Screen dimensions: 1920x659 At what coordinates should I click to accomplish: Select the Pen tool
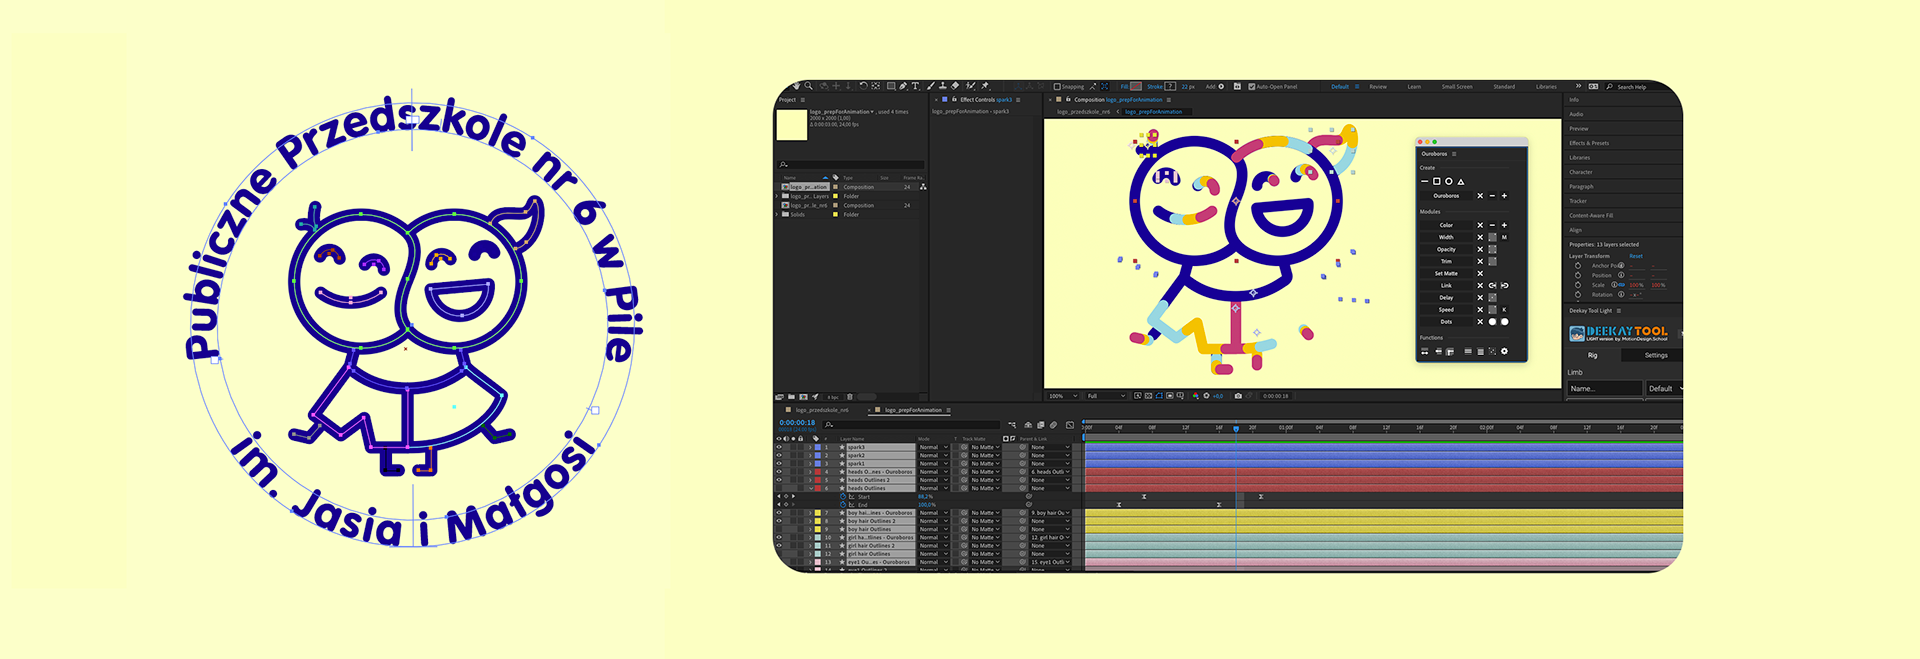tap(903, 86)
